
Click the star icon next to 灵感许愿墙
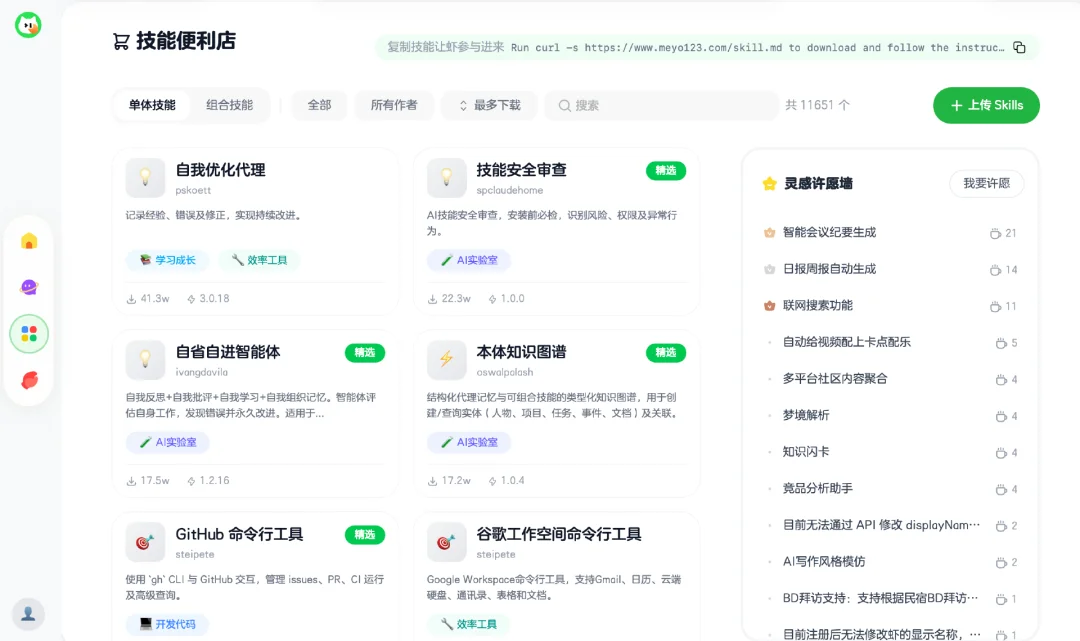click(769, 183)
